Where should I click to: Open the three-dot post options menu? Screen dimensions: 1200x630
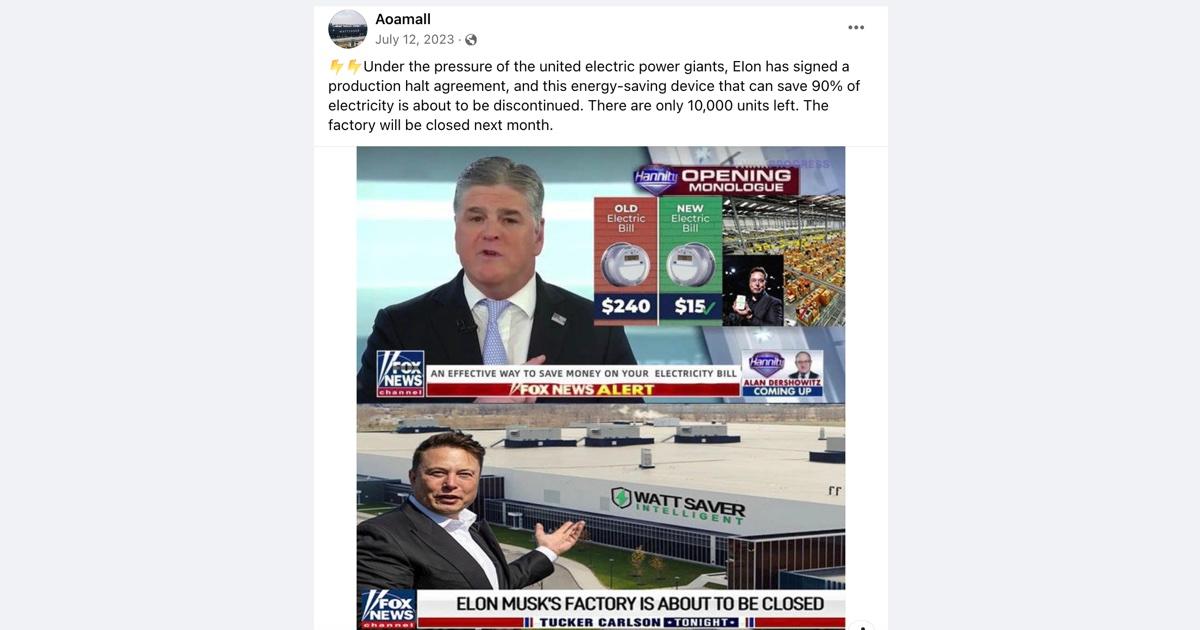point(856,28)
